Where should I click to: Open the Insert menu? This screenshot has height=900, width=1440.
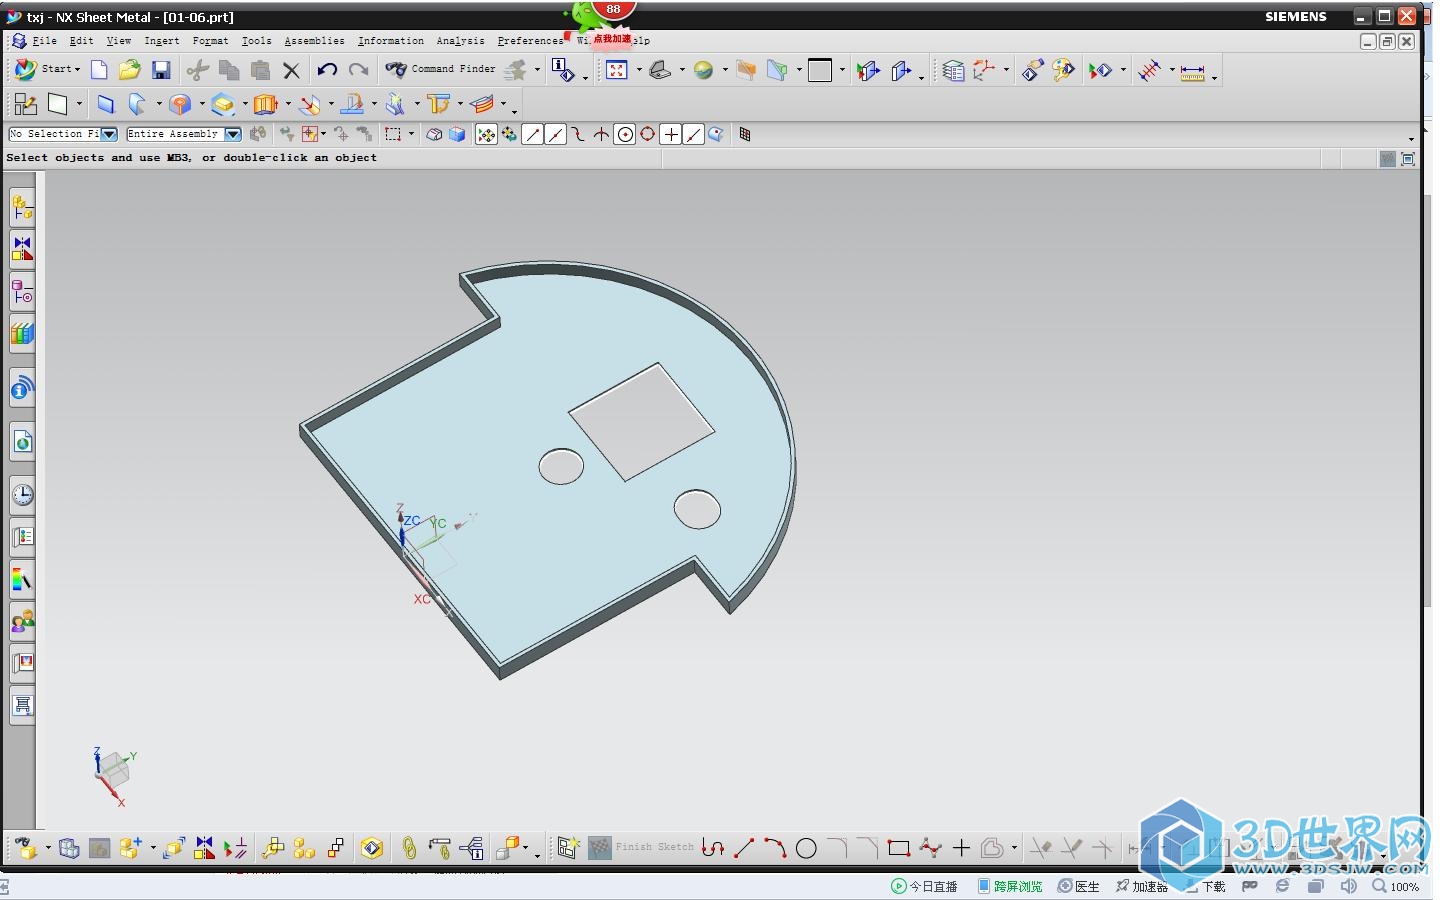pyautogui.click(x=161, y=41)
